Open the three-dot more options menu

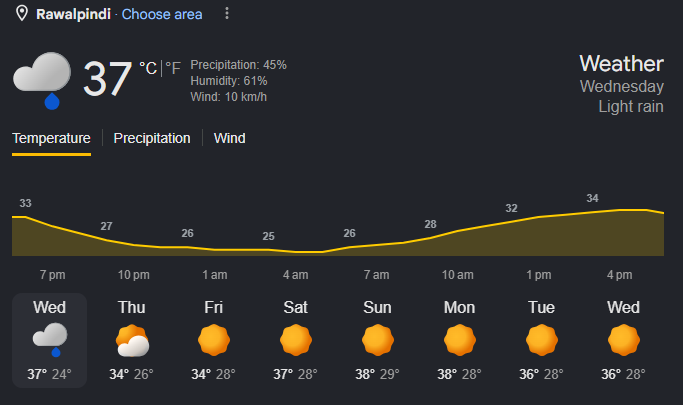pyautogui.click(x=227, y=14)
